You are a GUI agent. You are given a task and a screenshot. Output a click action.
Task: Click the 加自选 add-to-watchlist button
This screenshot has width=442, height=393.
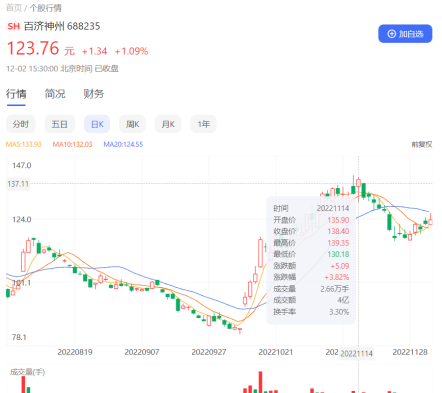pyautogui.click(x=405, y=34)
